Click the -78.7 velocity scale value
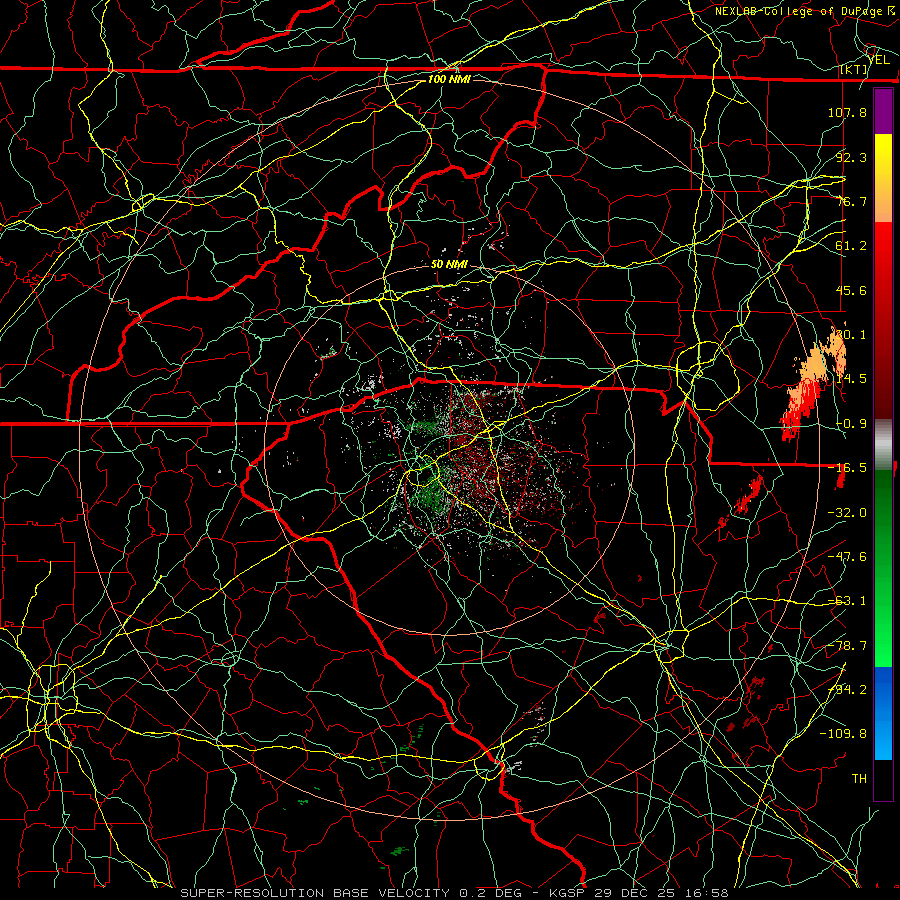Viewport: 900px width, 900px height. (x=847, y=646)
